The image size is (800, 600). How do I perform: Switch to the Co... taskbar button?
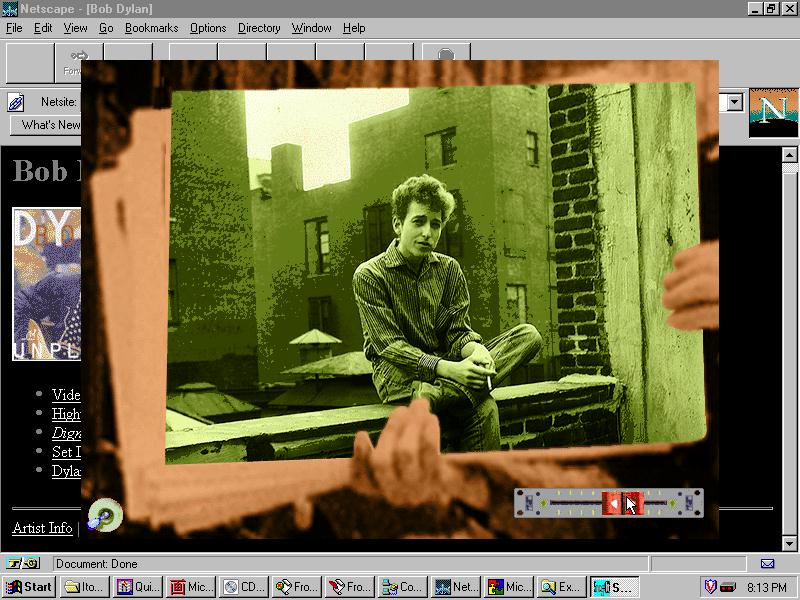403,587
